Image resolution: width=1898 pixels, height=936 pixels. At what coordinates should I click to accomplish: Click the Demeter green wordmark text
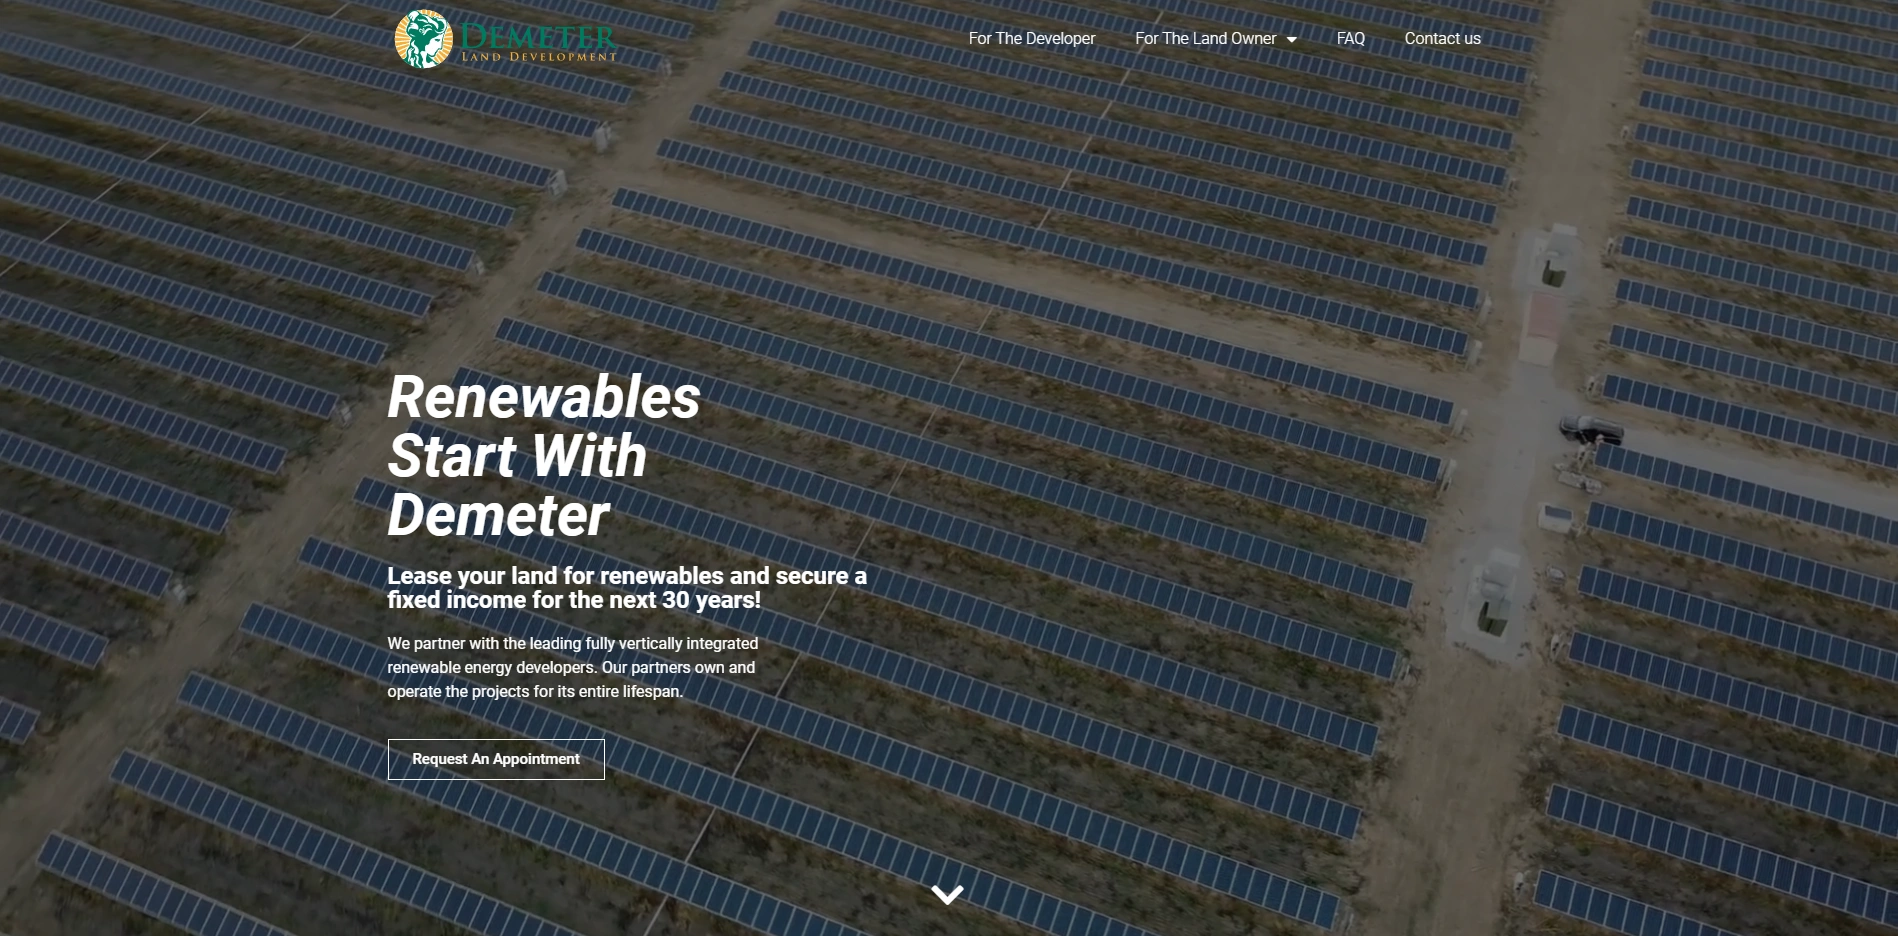click(x=538, y=36)
